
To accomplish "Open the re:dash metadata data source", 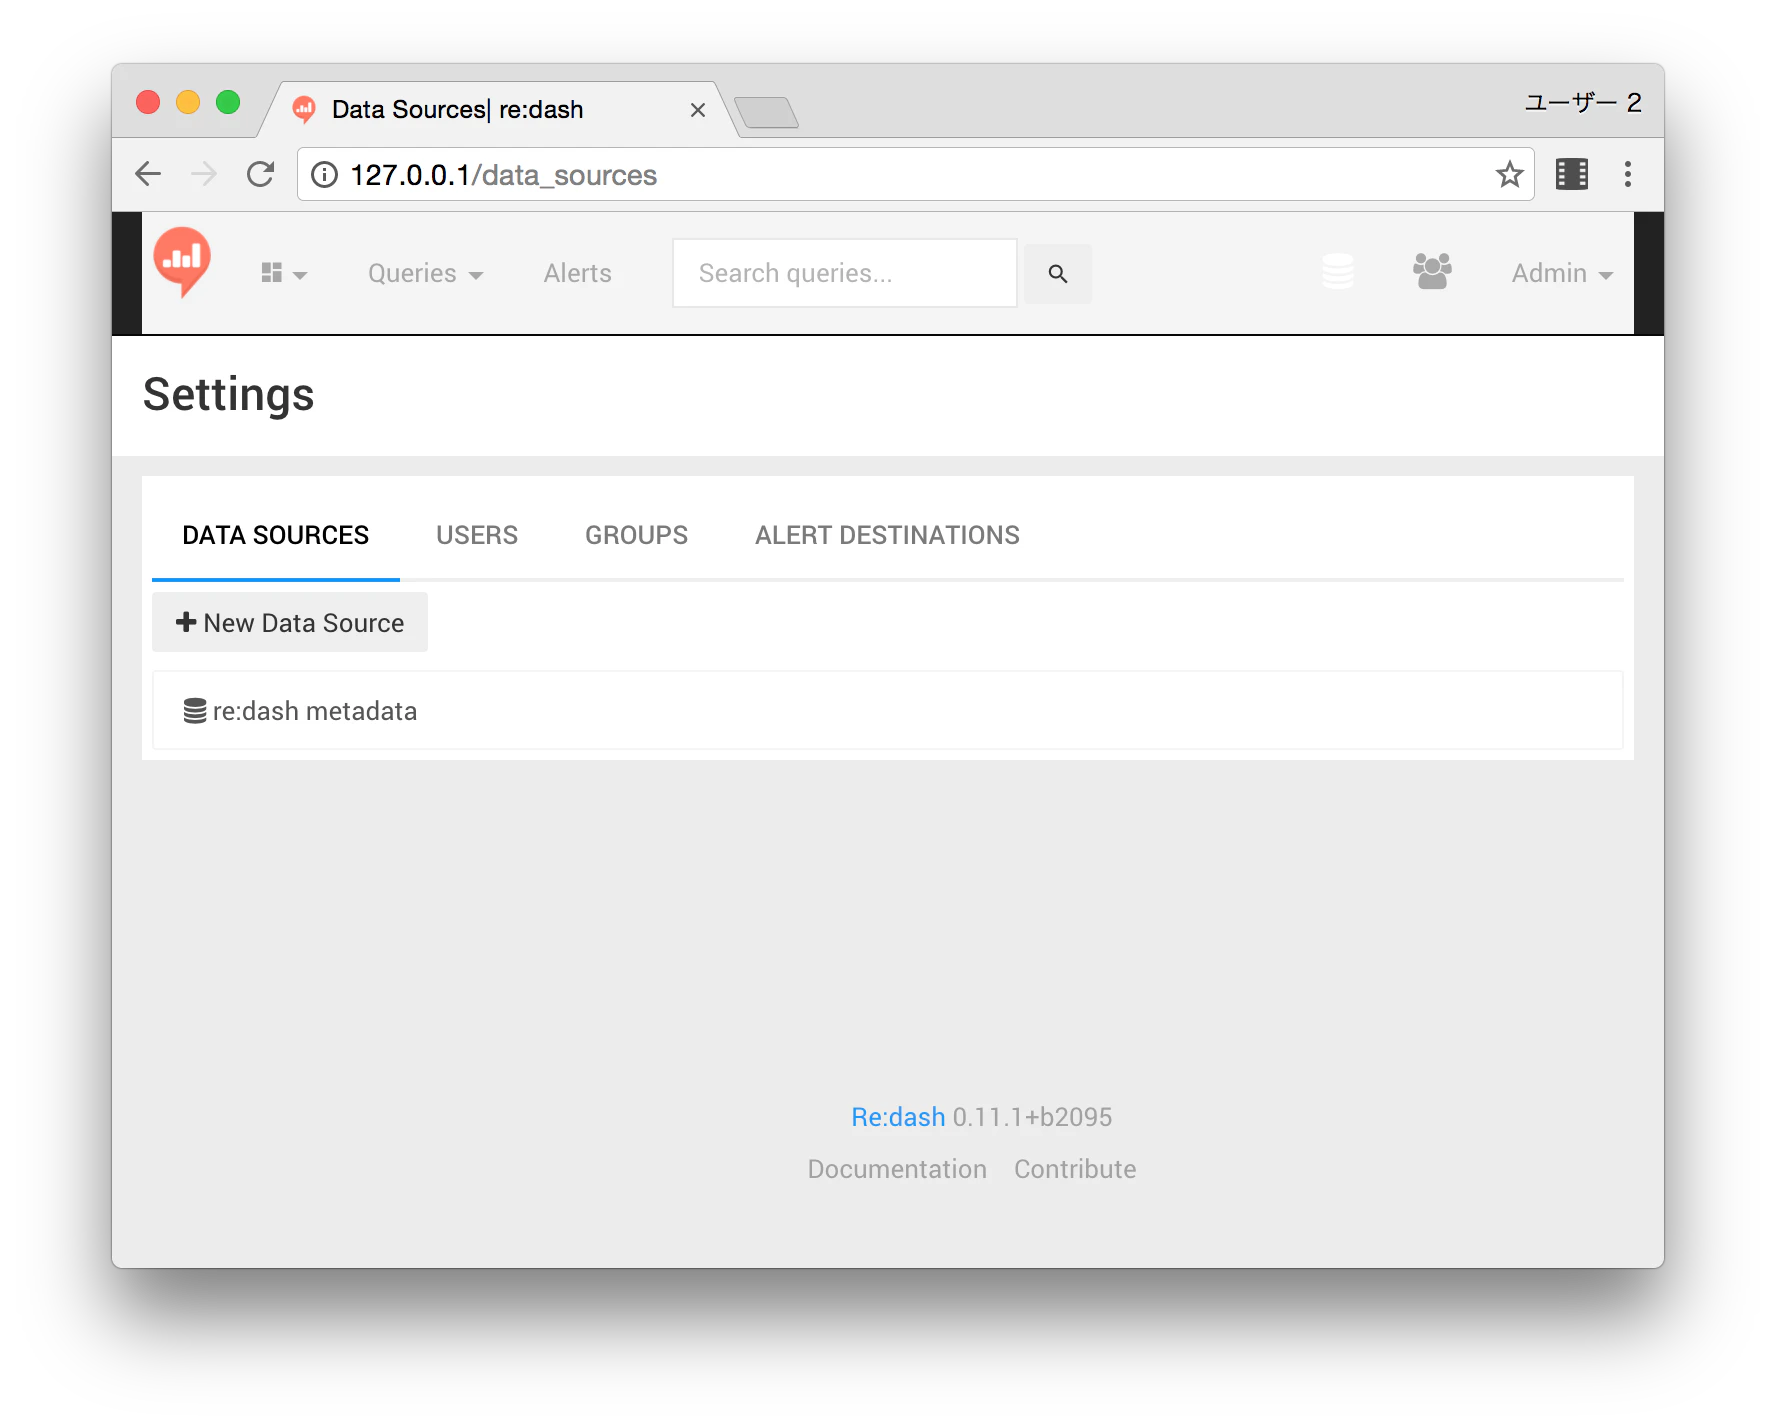I will pos(887,710).
